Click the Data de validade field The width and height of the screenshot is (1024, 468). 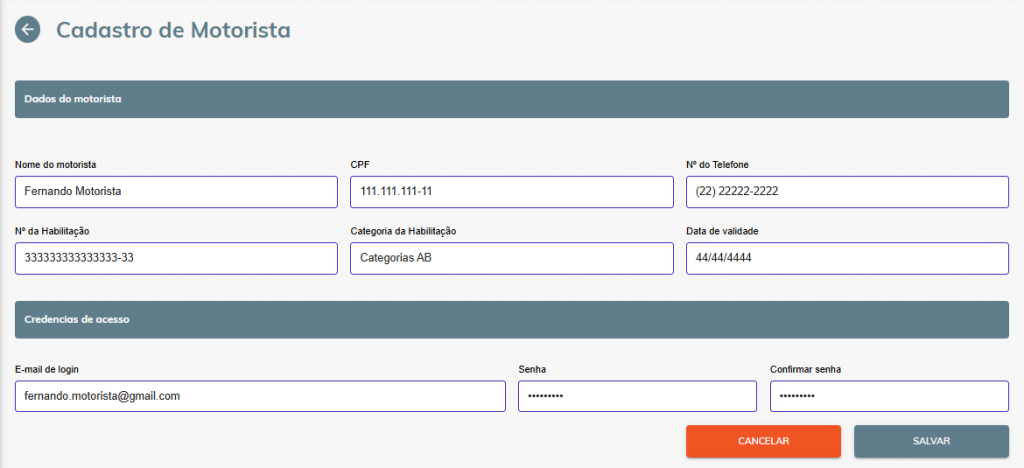click(847, 258)
